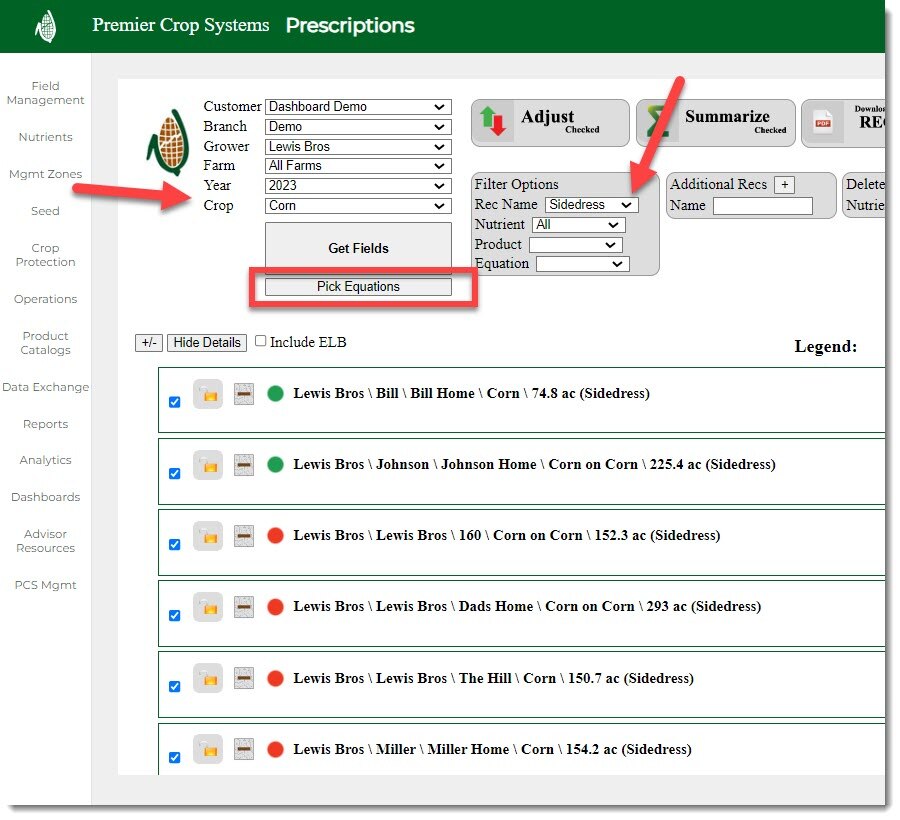The width and height of the screenshot is (900, 820).
Task: Click lock icon on The Hill row
Action: click(x=208, y=678)
